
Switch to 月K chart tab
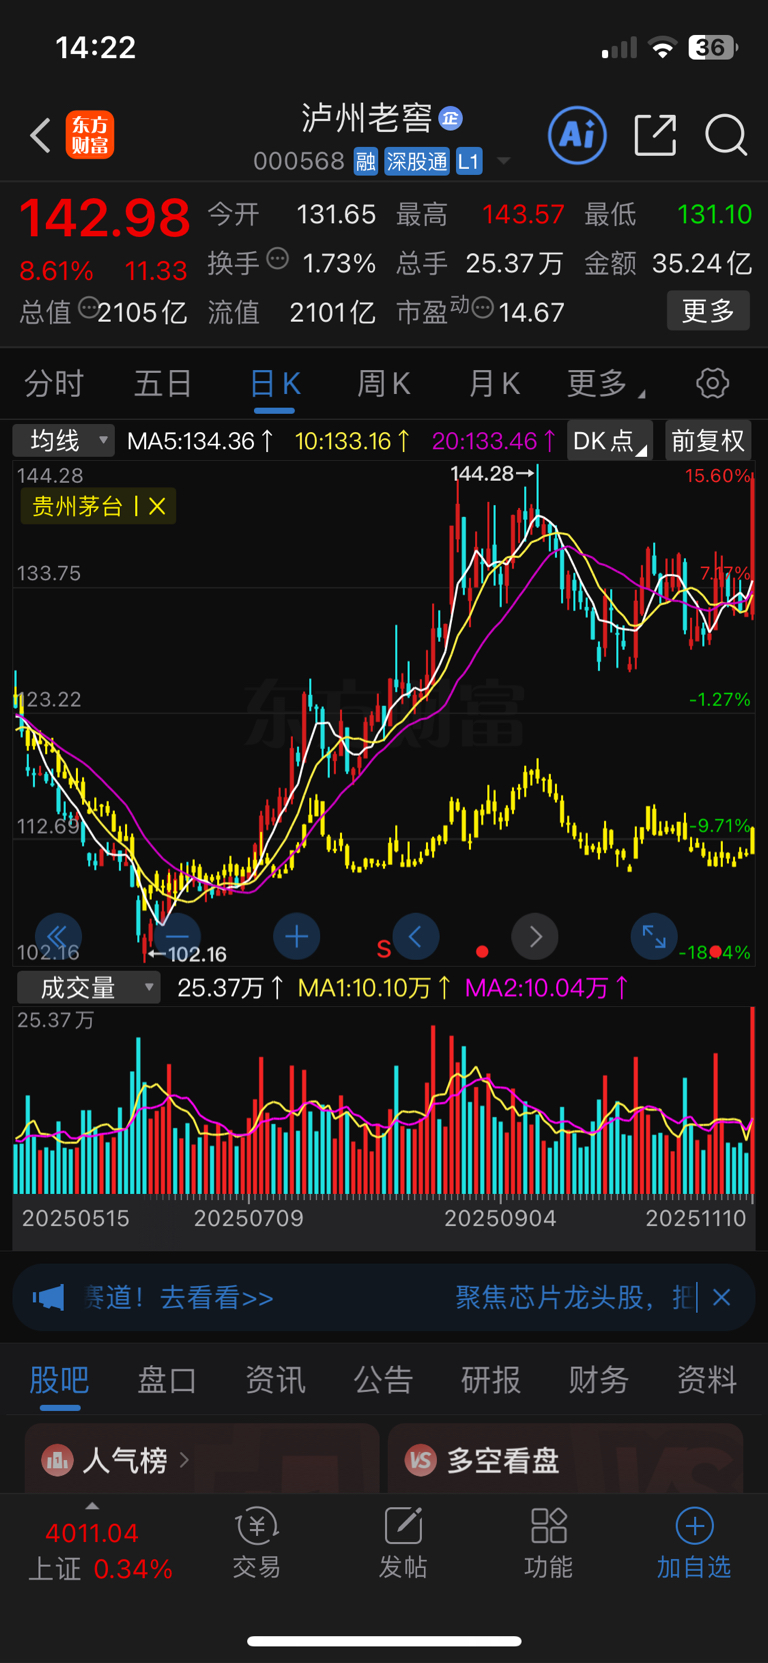494,383
